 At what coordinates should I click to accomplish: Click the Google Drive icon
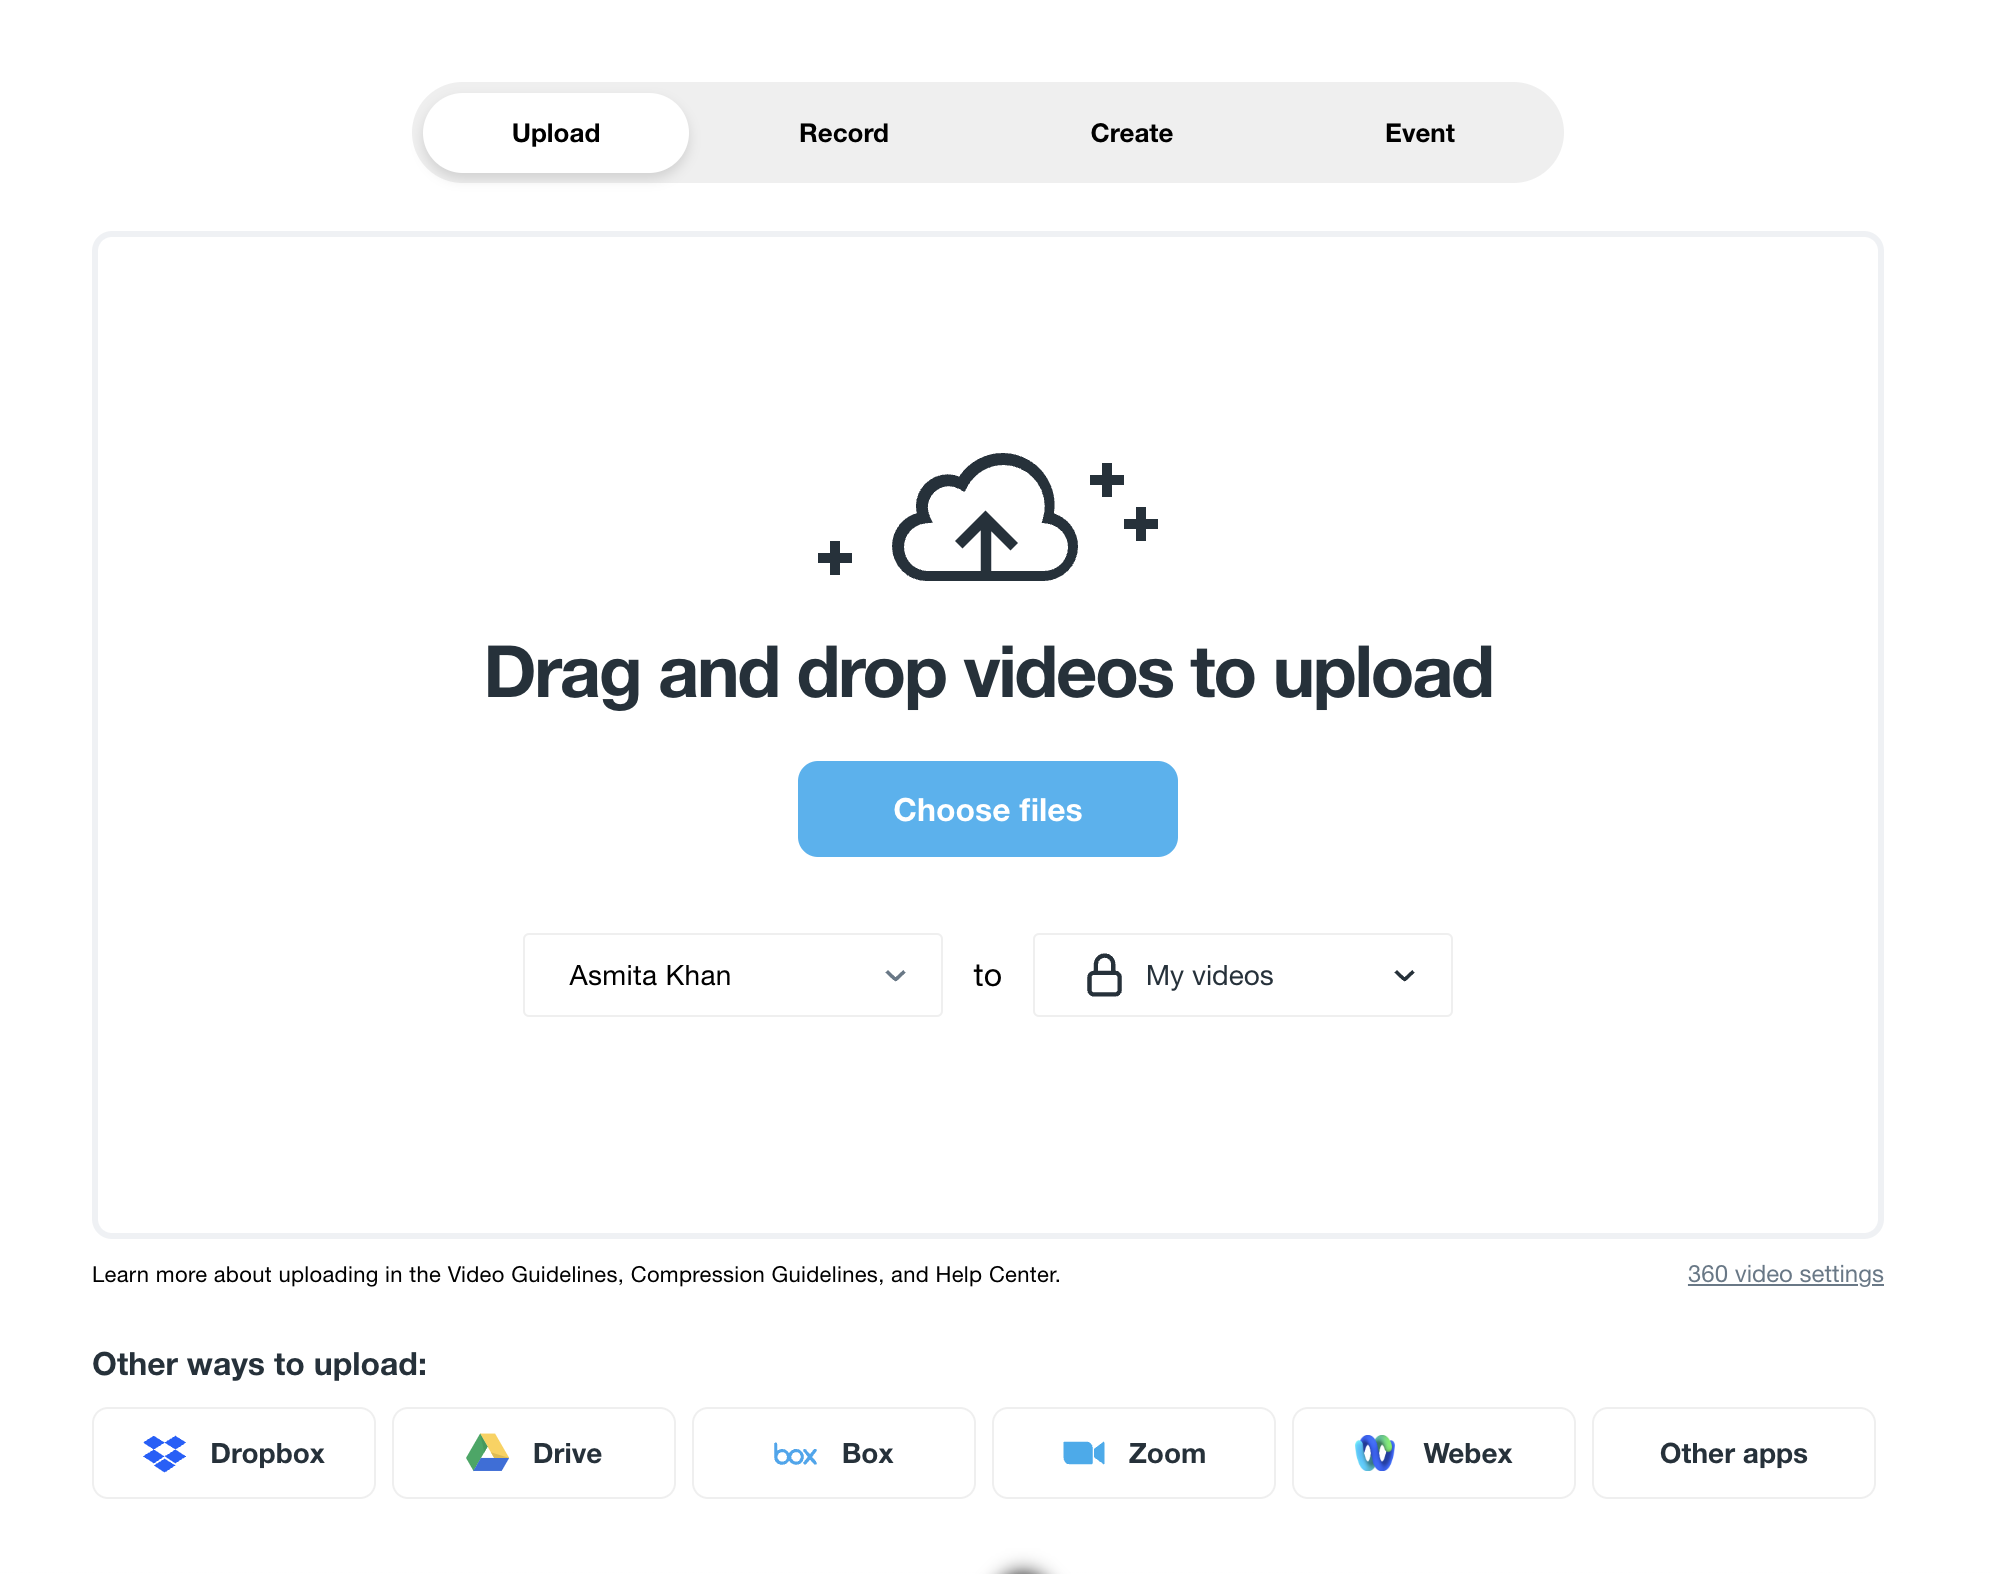[x=488, y=1453]
